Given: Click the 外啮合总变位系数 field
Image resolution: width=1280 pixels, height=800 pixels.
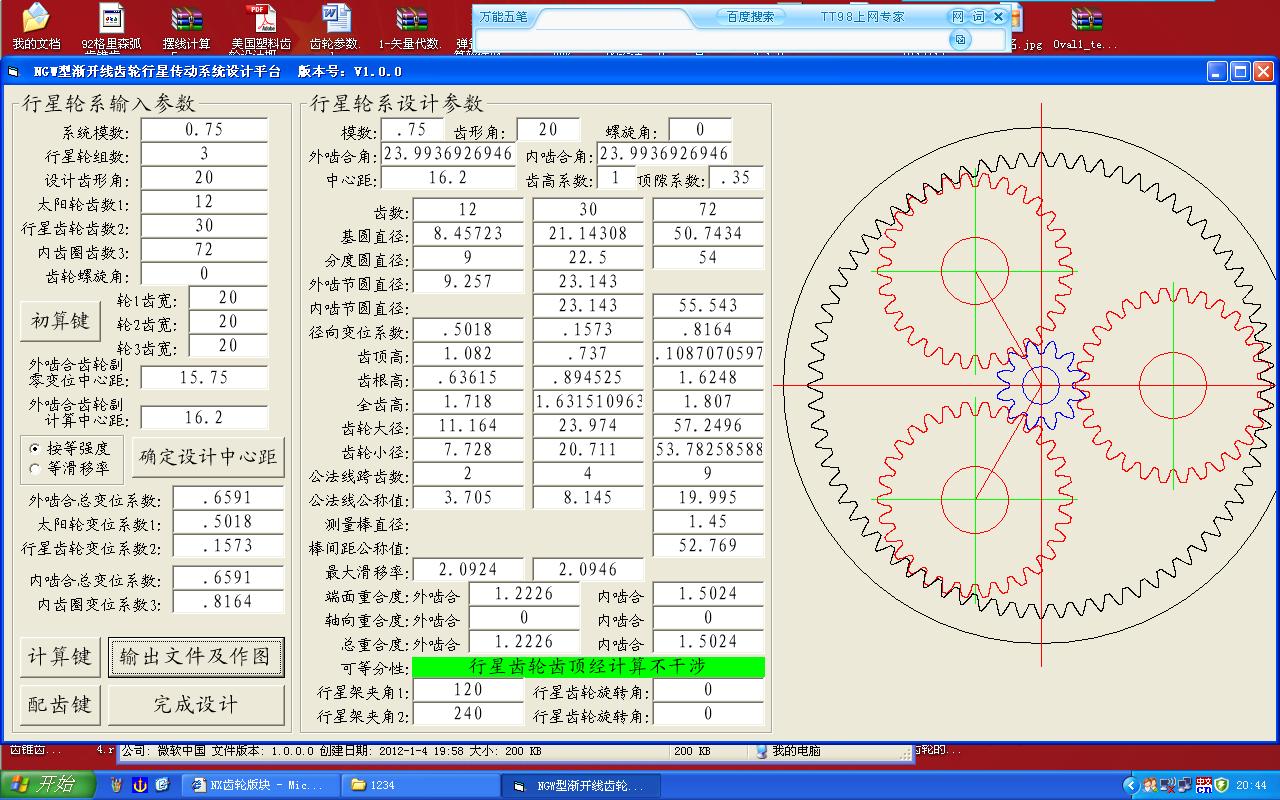Looking at the screenshot, I should [x=228, y=498].
